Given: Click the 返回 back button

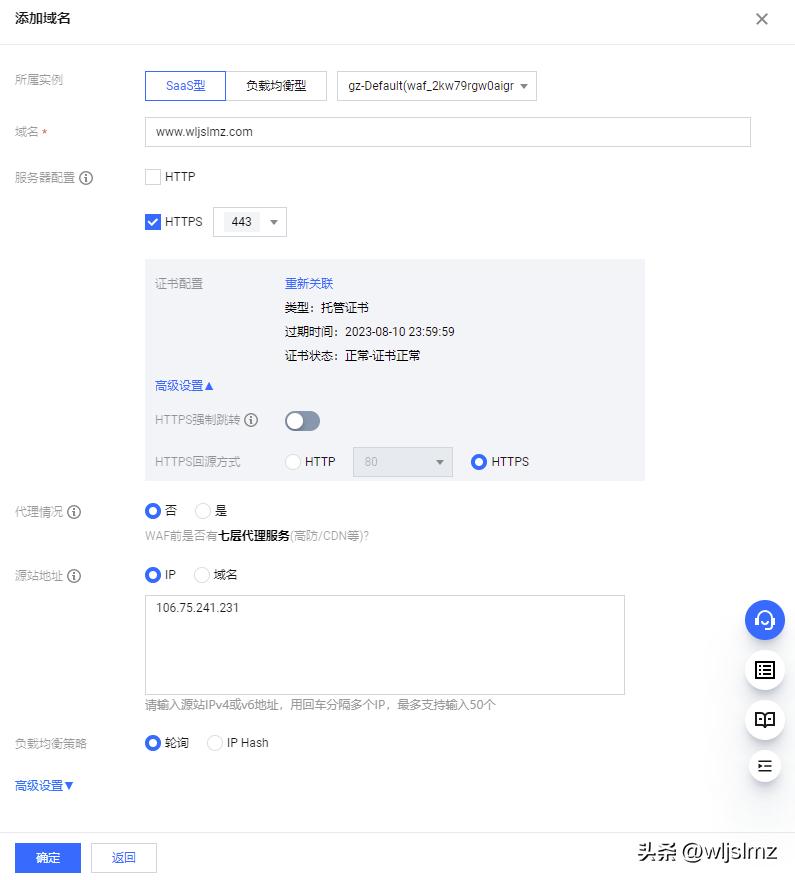Looking at the screenshot, I should click(123, 858).
